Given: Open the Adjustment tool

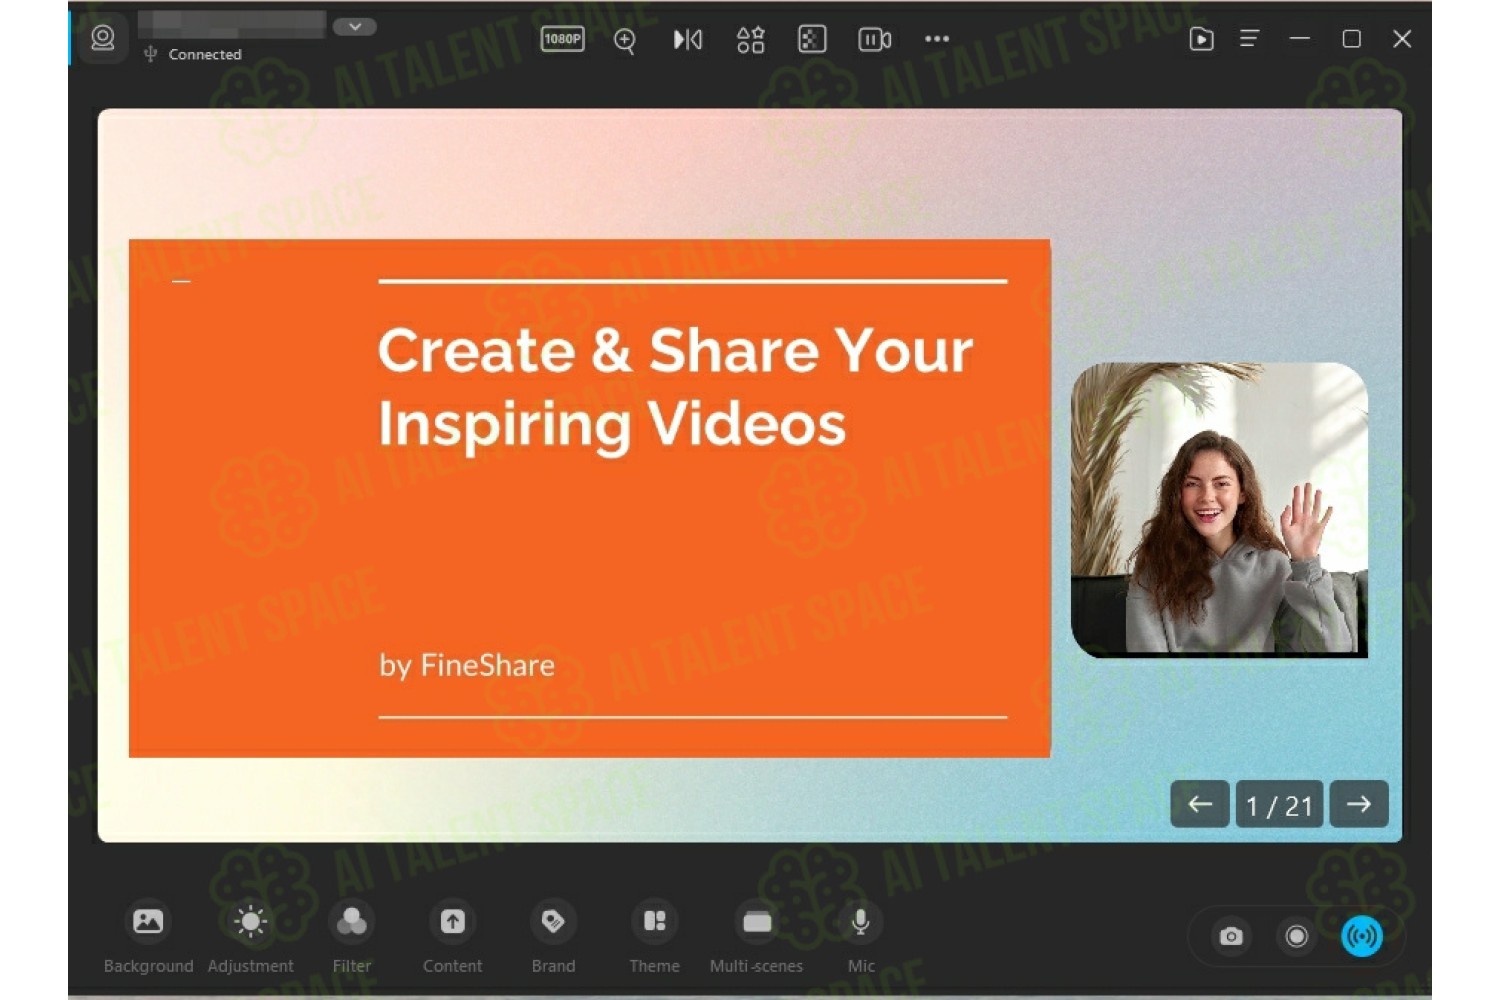Looking at the screenshot, I should tap(250, 937).
